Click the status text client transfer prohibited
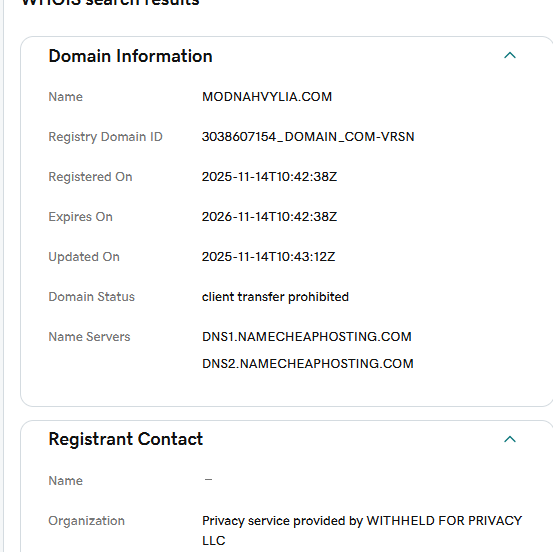The image size is (553, 552). click(x=275, y=297)
